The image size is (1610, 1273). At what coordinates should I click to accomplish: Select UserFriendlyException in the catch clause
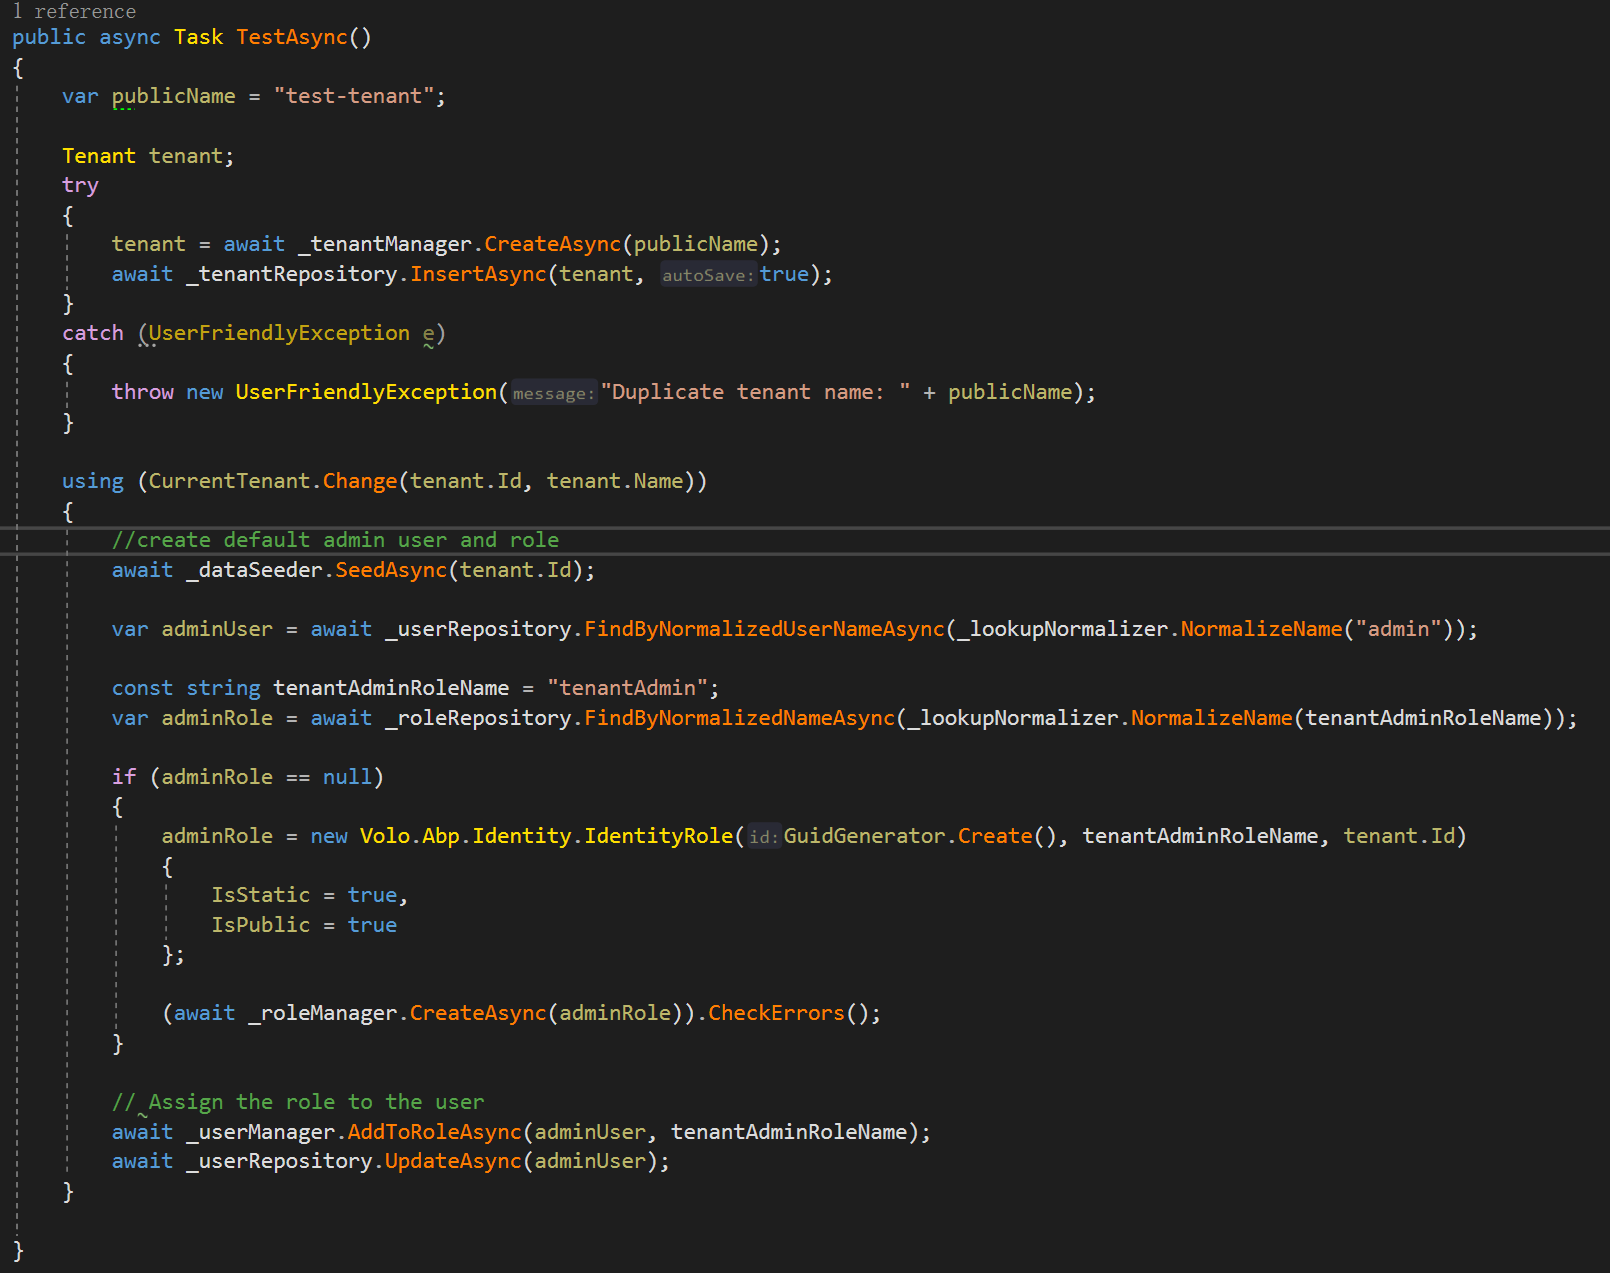click(278, 332)
